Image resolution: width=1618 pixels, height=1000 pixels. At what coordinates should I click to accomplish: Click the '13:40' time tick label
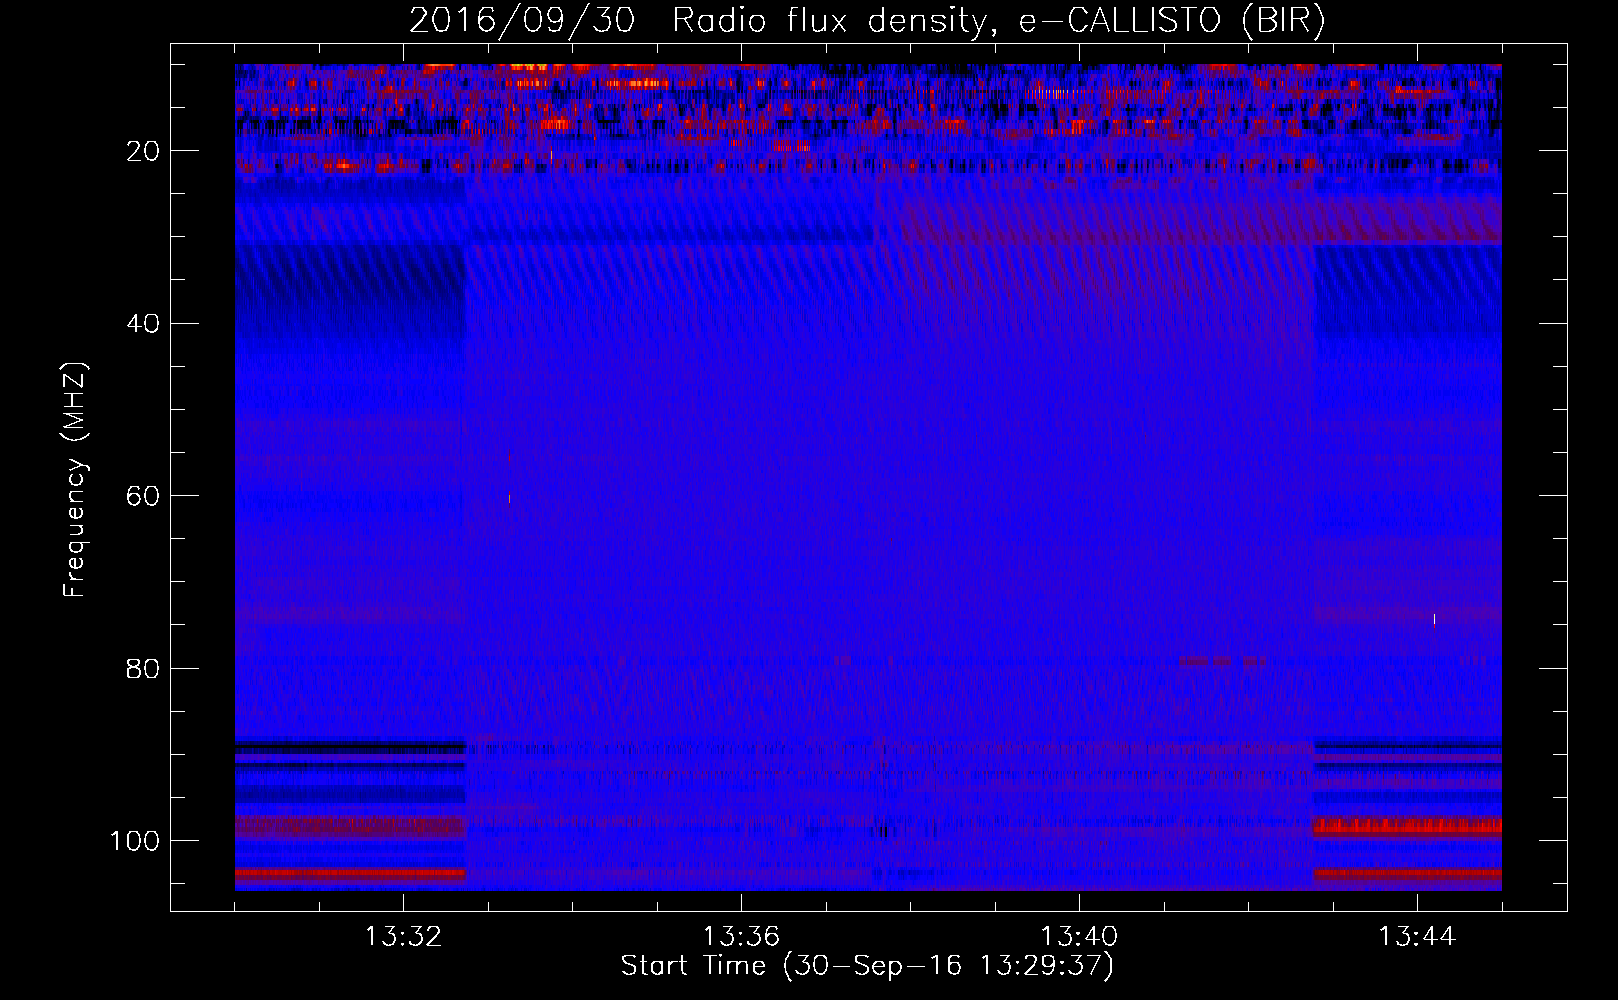click(1079, 937)
